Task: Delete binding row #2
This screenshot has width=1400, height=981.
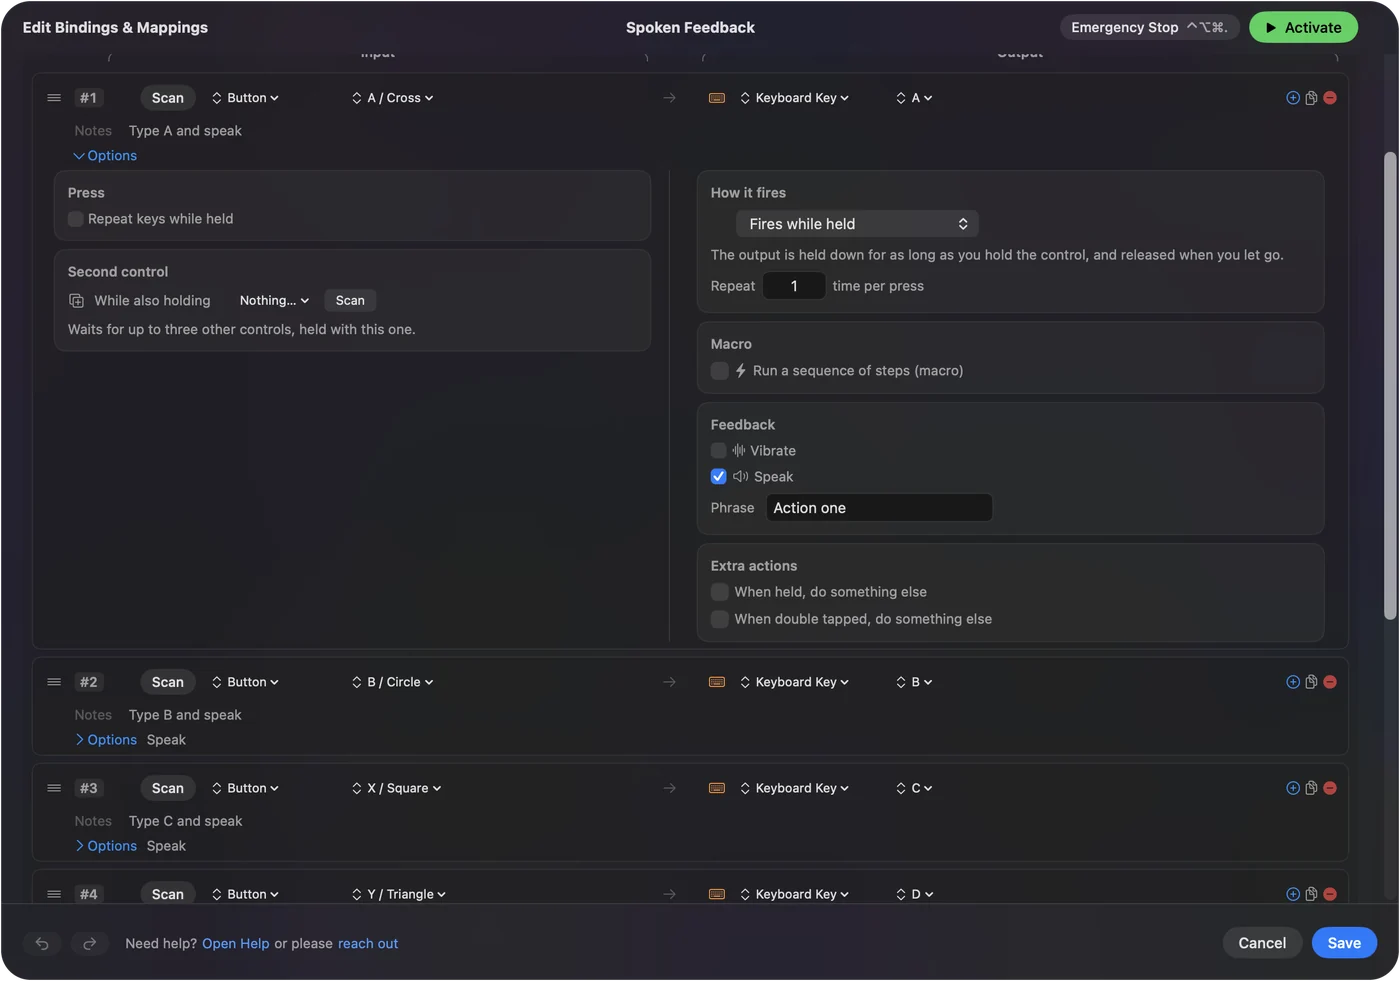Action: pyautogui.click(x=1330, y=682)
